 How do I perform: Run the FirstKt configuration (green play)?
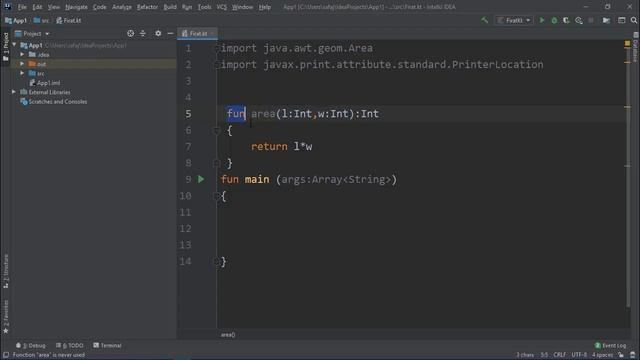542,20
